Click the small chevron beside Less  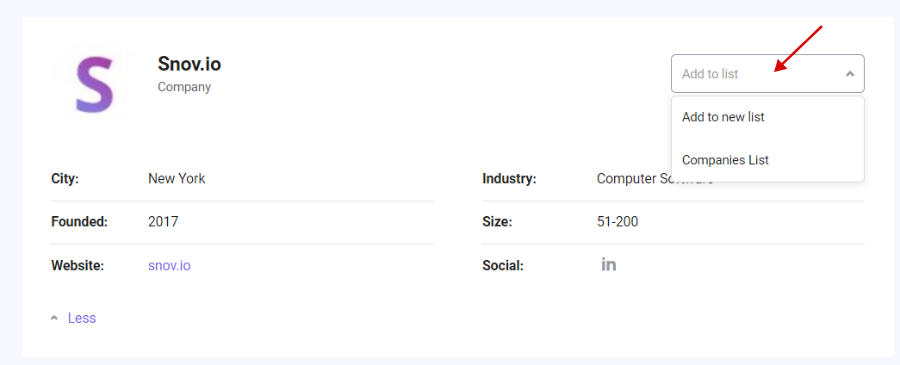[x=55, y=318]
